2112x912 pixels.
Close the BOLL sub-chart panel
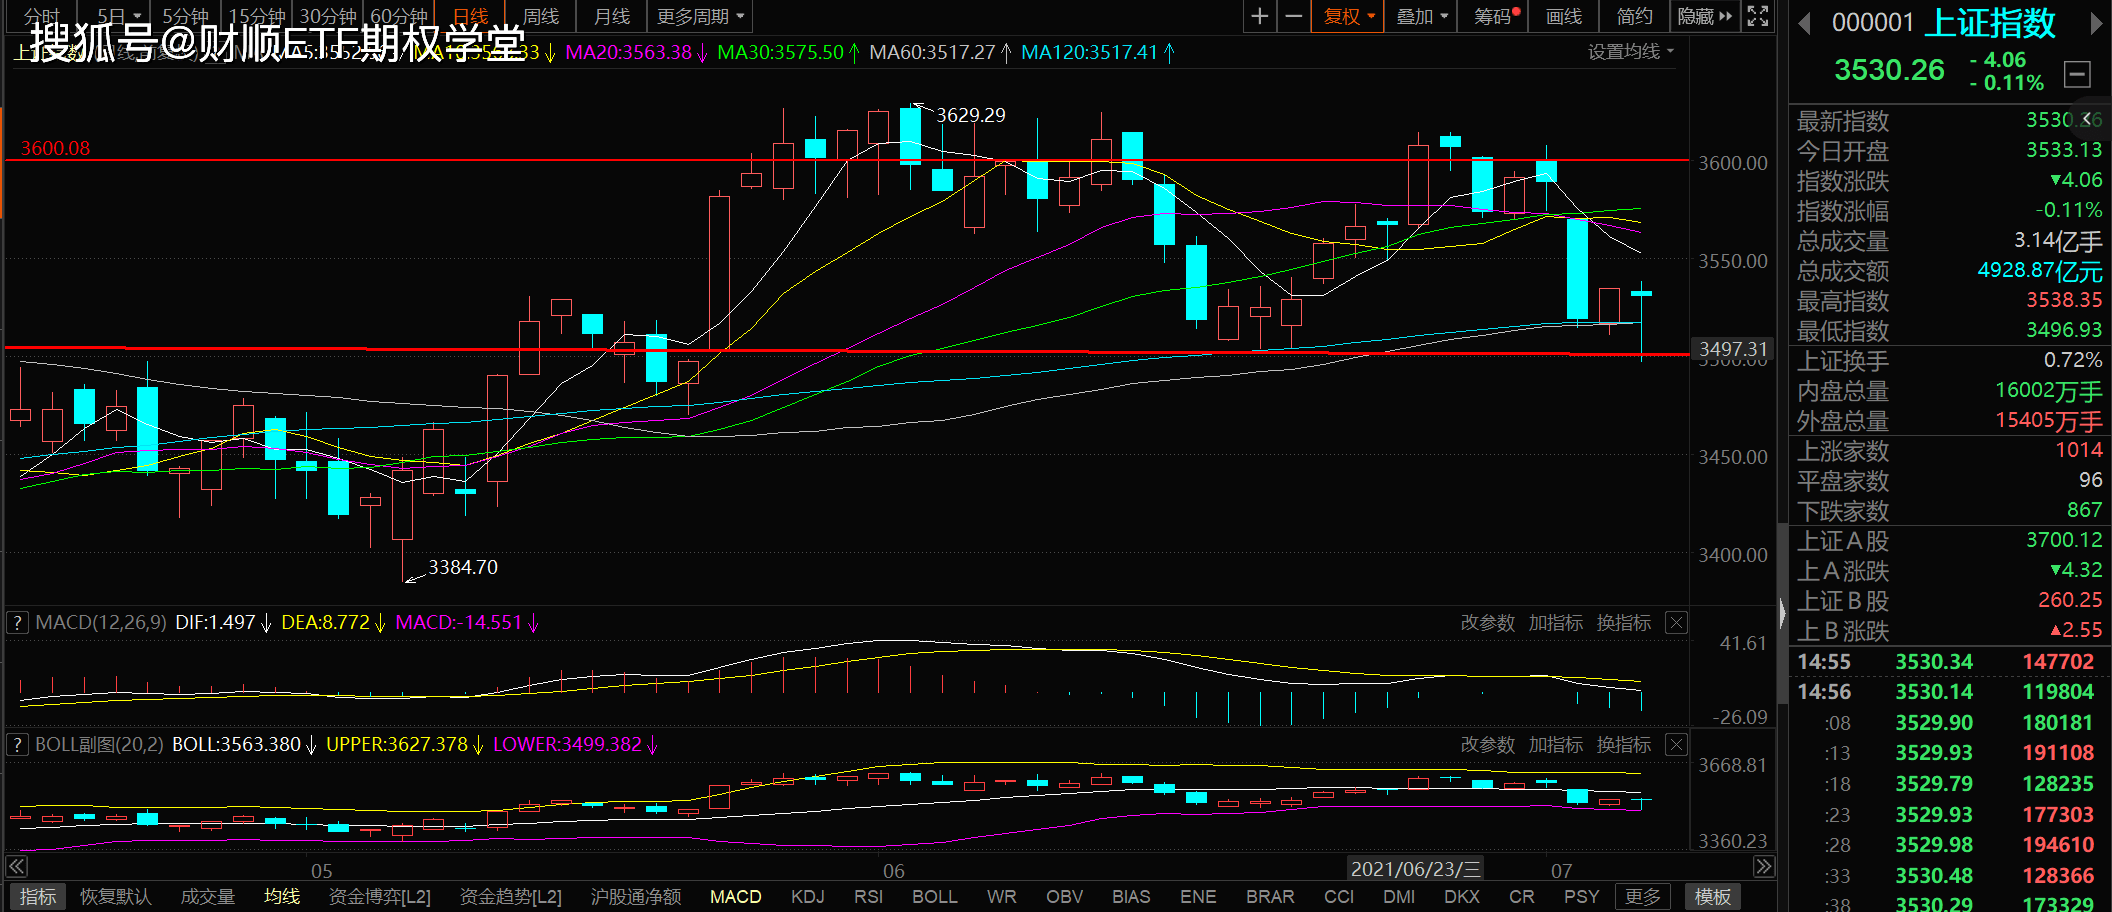[x=1676, y=745]
